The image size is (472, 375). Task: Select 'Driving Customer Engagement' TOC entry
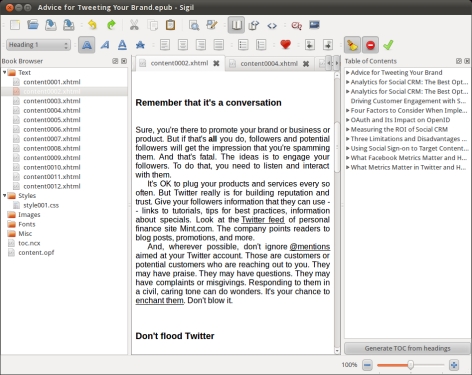point(408,101)
